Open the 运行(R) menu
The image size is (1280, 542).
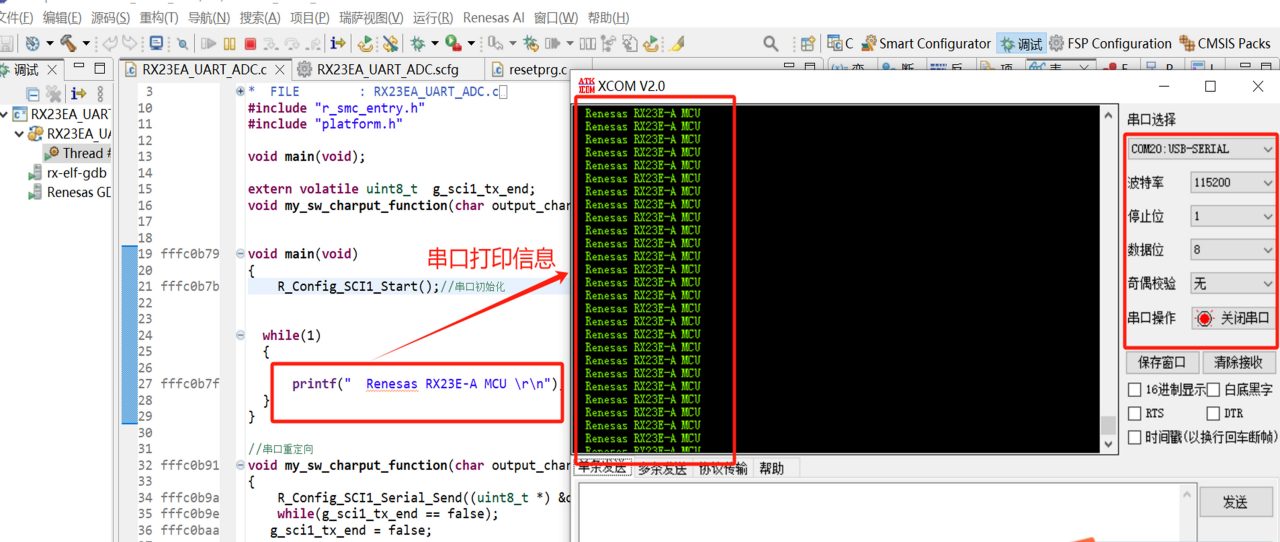(x=432, y=18)
